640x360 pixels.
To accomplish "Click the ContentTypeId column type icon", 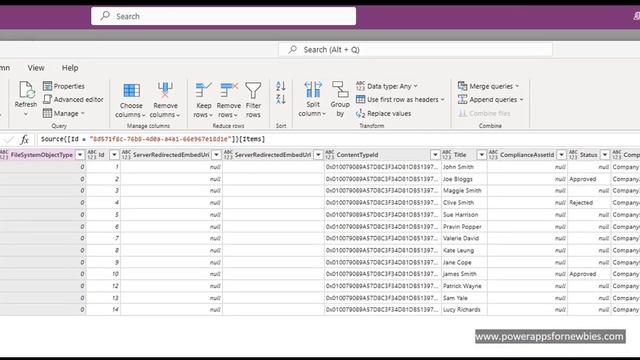I will point(330,155).
